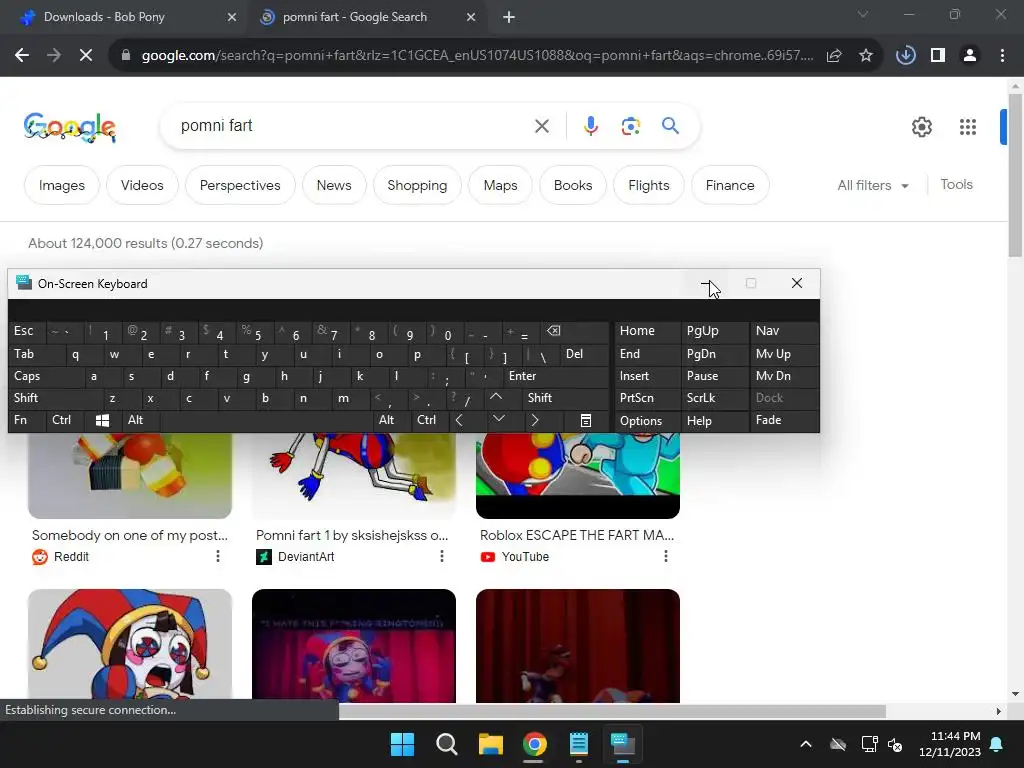Open Chrome downloads icon
This screenshot has height=768, width=1024.
(x=905, y=56)
